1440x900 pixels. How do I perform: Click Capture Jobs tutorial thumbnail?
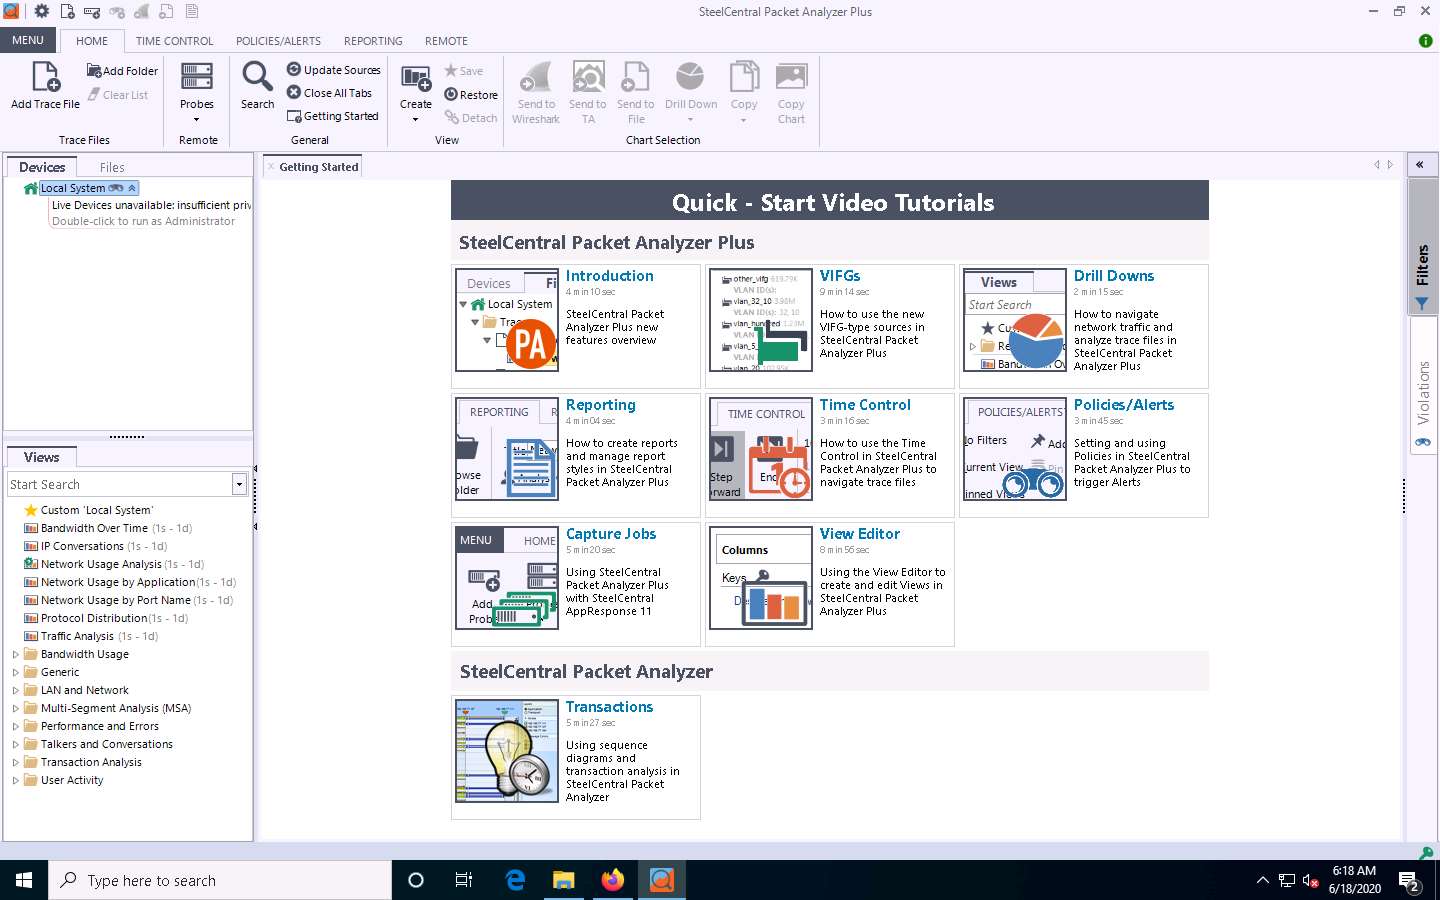(507, 577)
